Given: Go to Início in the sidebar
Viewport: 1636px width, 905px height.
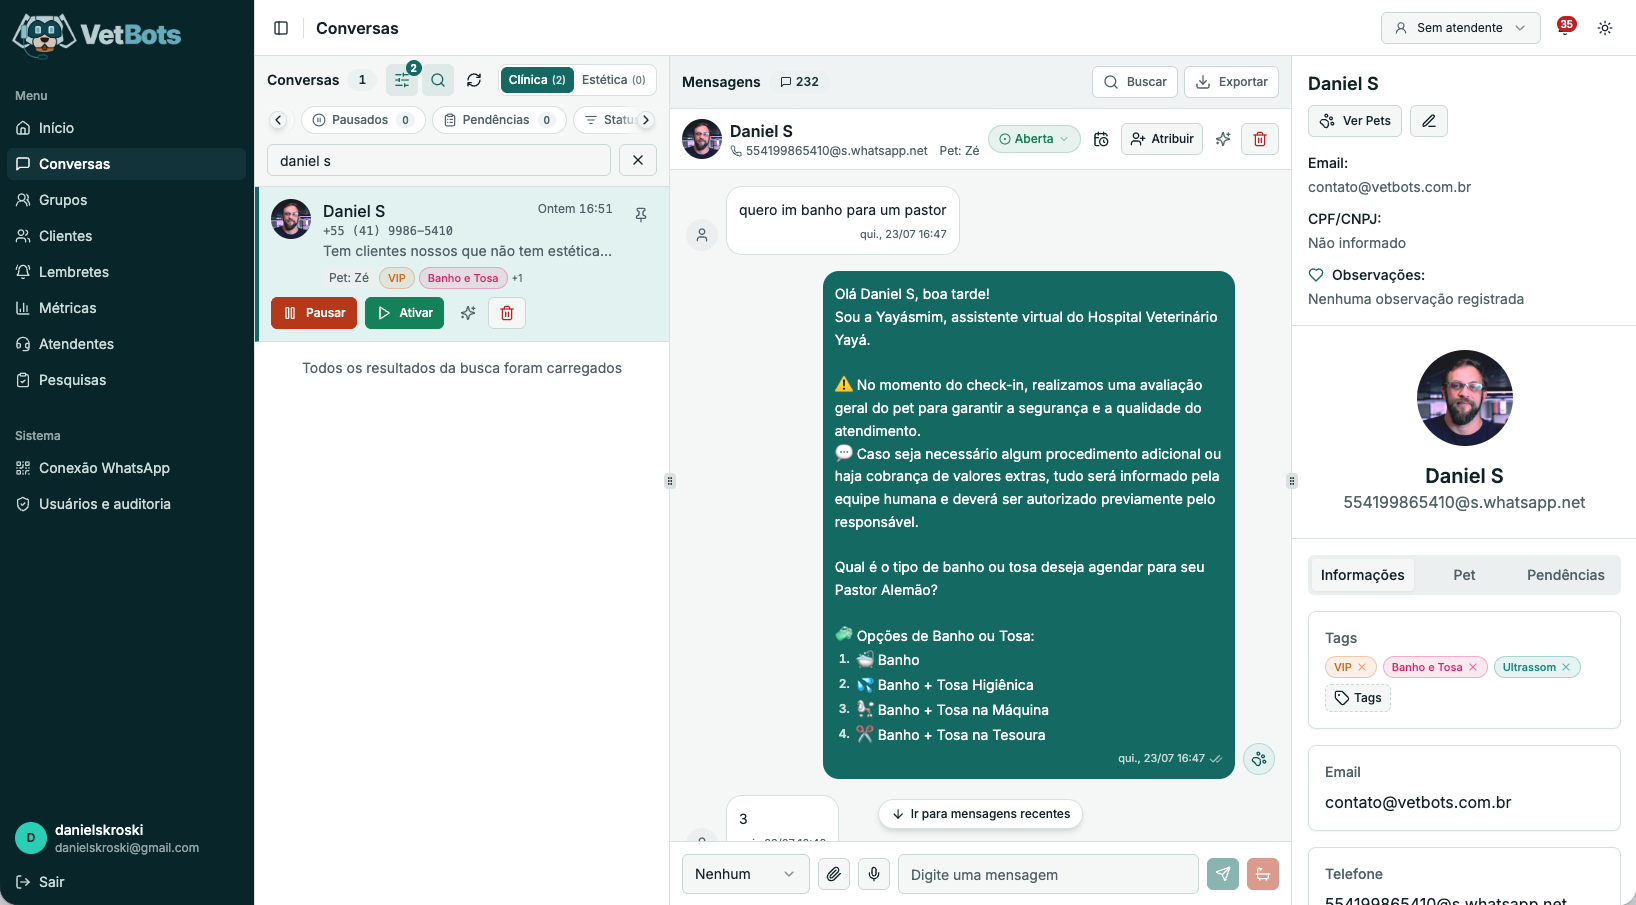Looking at the screenshot, I should (x=126, y=128).
